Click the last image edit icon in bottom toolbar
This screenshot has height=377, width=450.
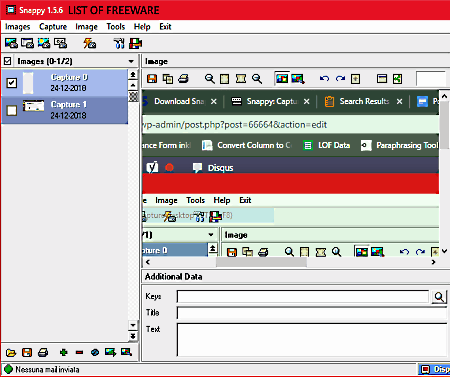pos(126,352)
